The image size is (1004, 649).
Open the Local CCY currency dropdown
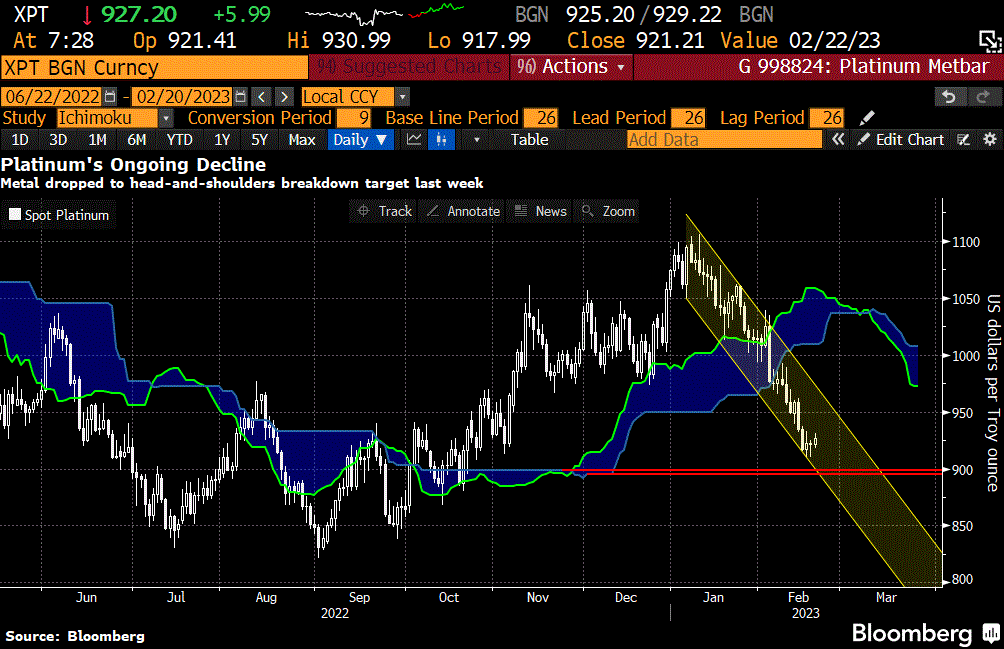click(x=402, y=97)
